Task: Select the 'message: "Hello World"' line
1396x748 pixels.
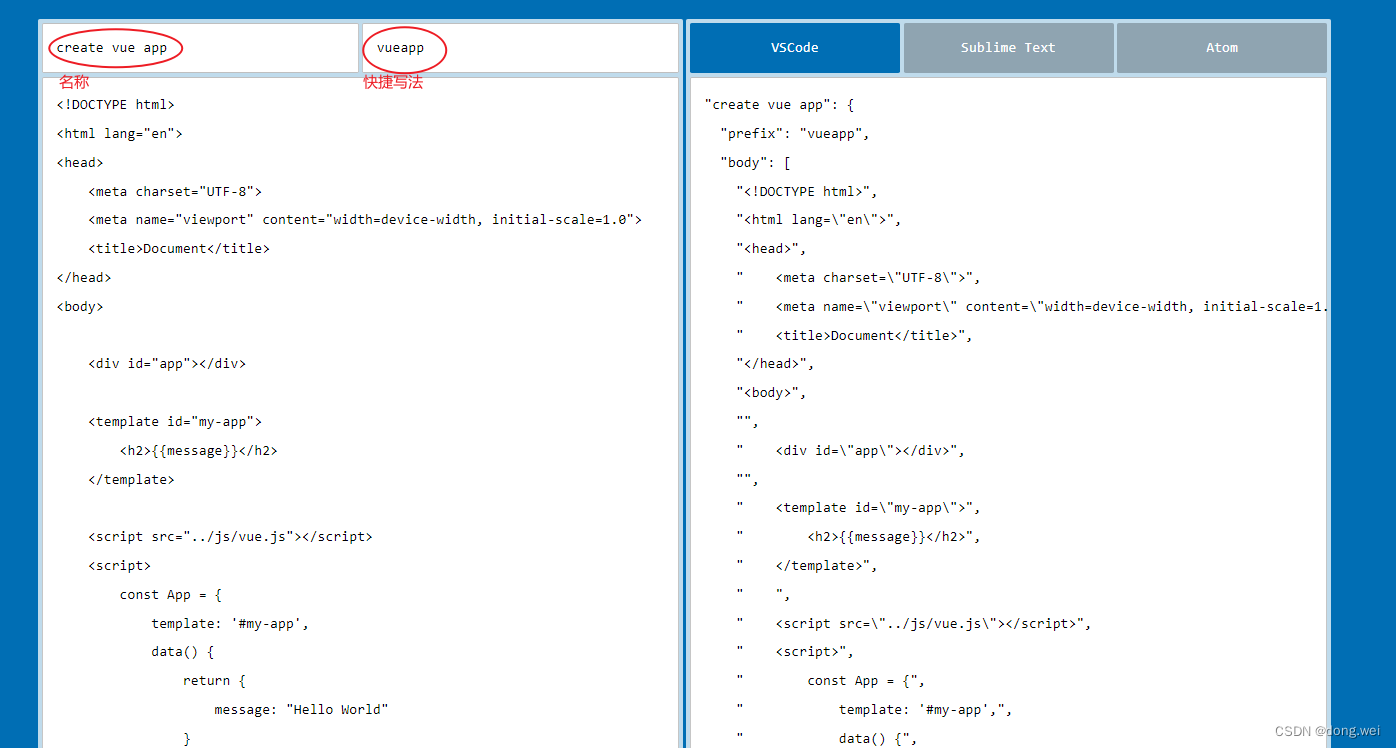Action: [x=300, y=709]
